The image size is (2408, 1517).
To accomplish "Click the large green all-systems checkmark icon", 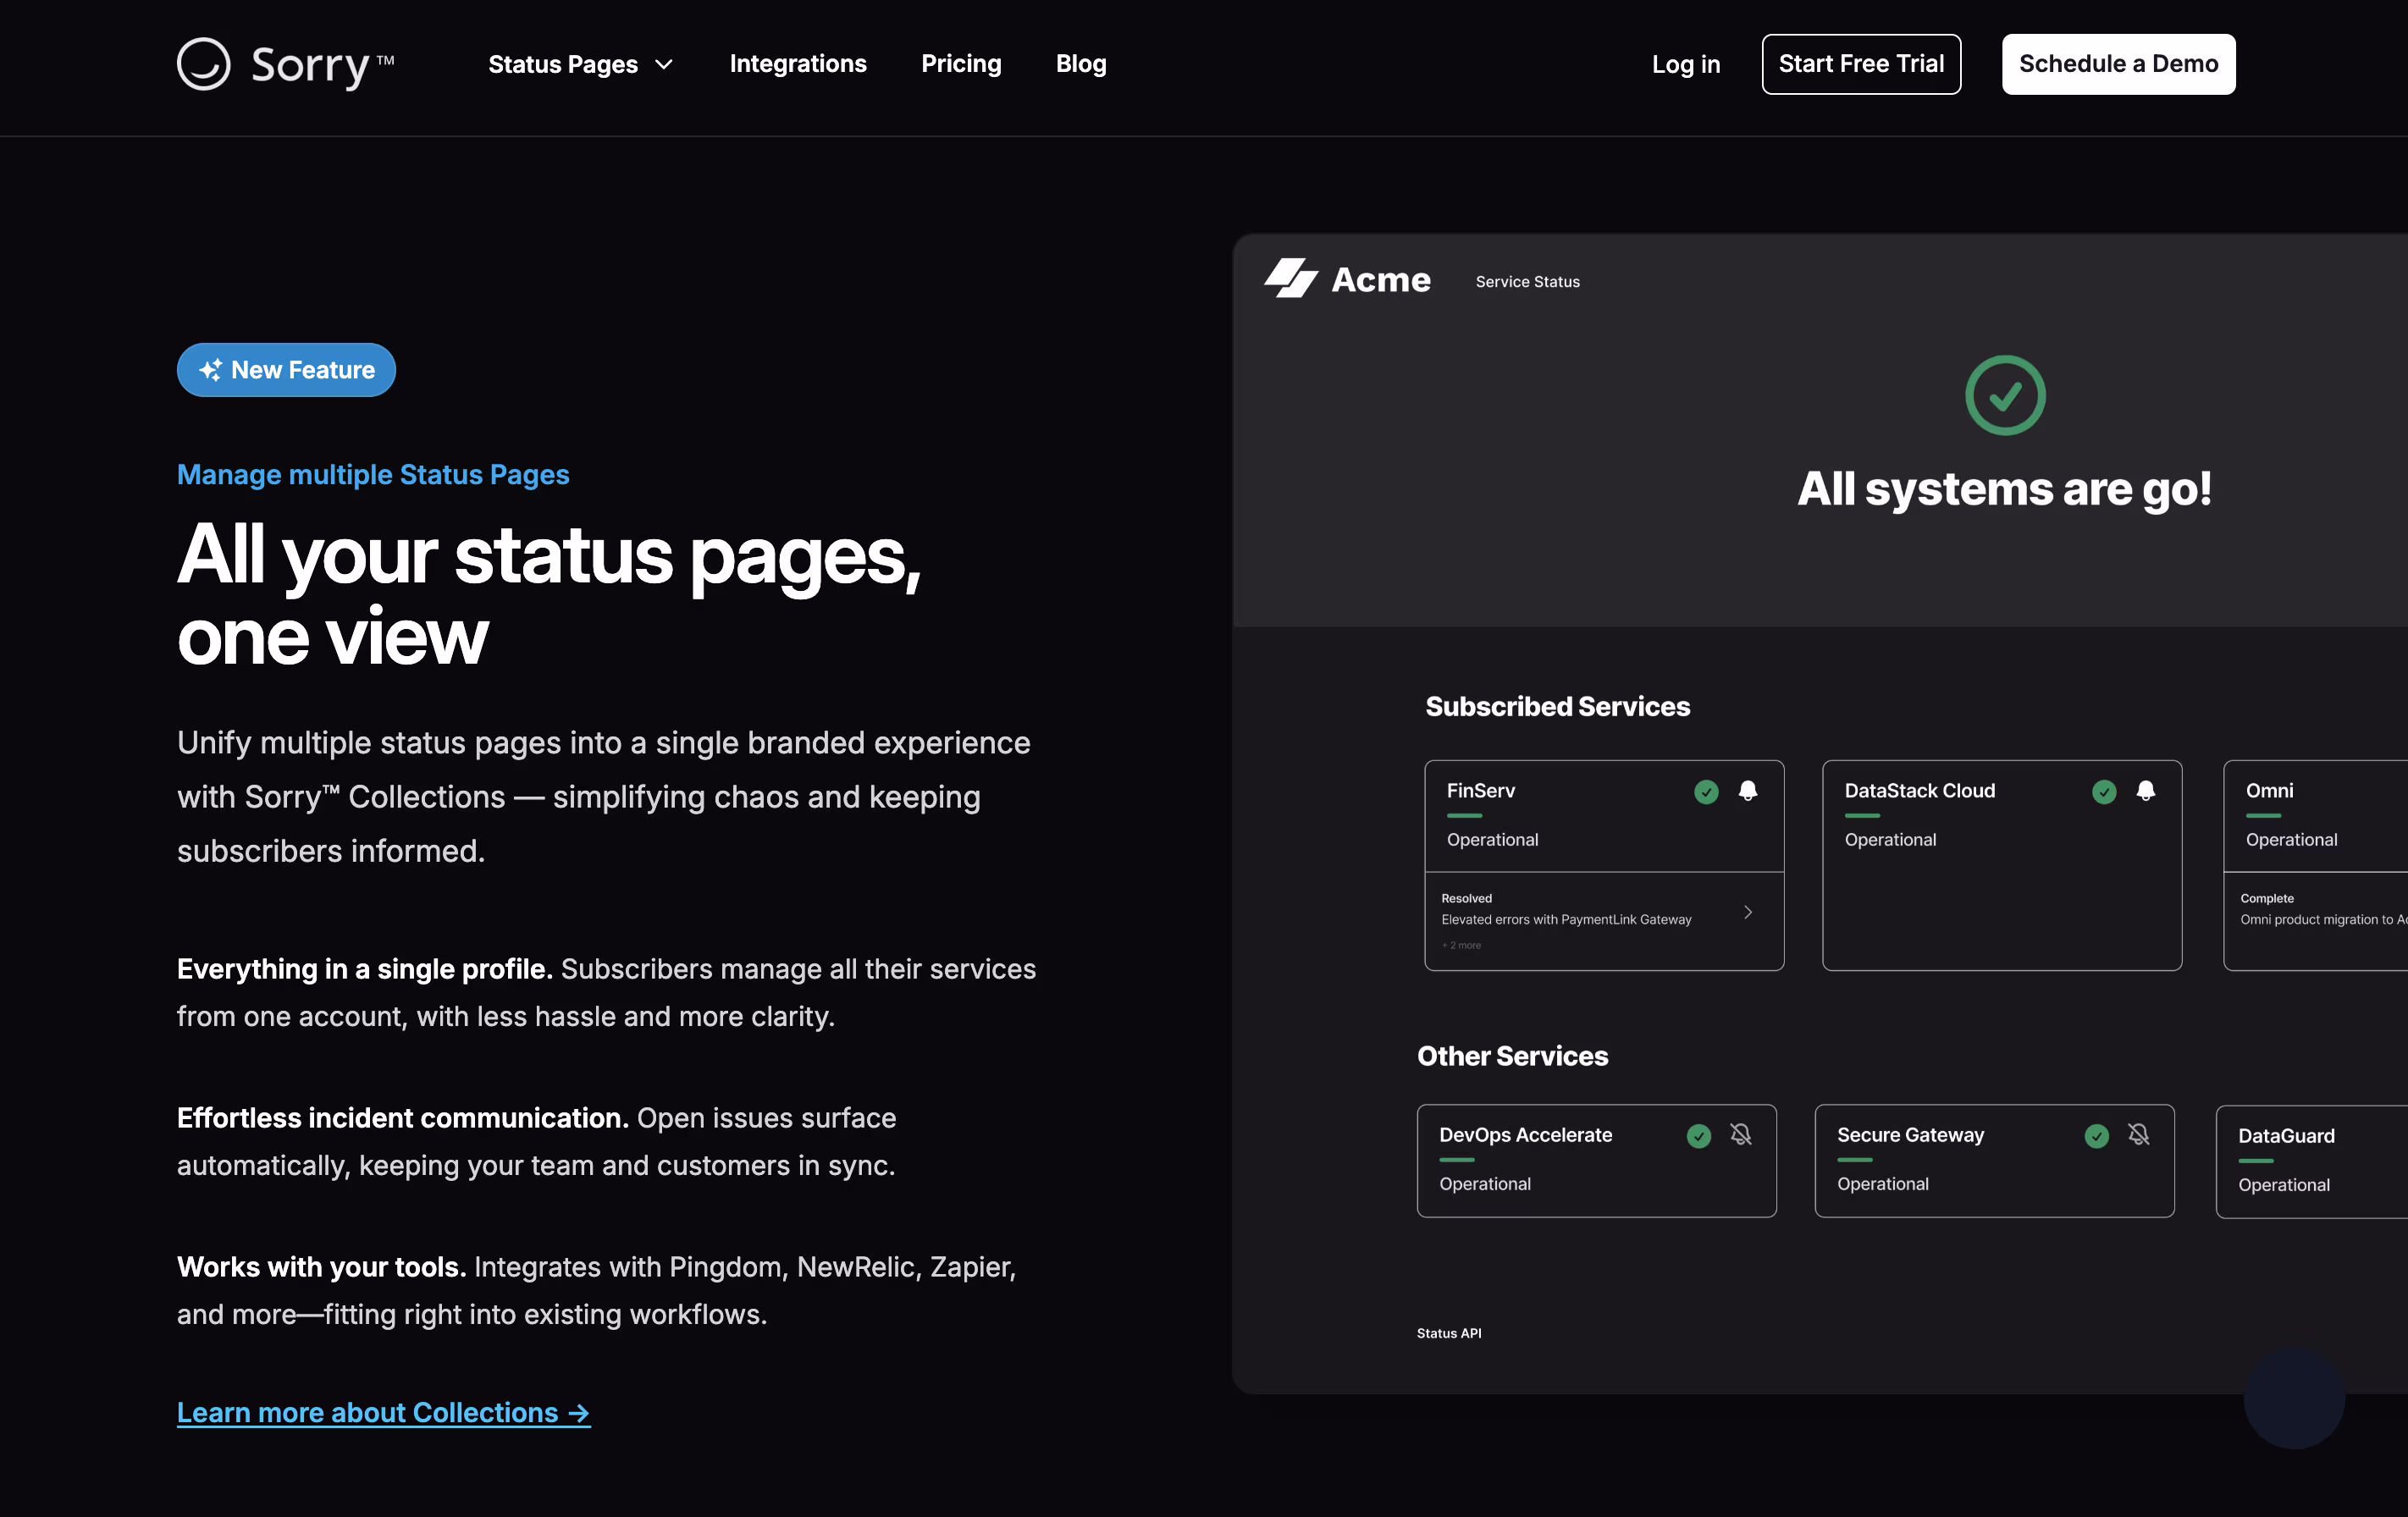I will (2004, 395).
